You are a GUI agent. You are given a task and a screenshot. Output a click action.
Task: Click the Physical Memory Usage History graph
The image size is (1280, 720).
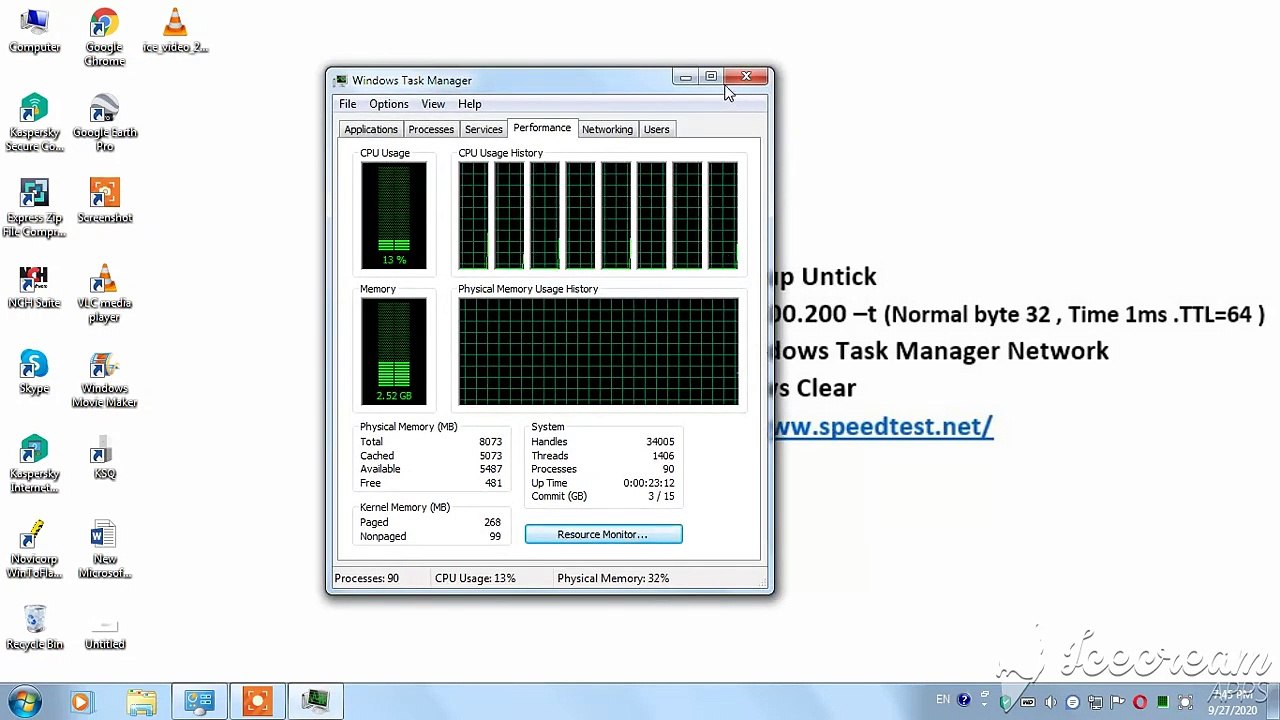[598, 351]
